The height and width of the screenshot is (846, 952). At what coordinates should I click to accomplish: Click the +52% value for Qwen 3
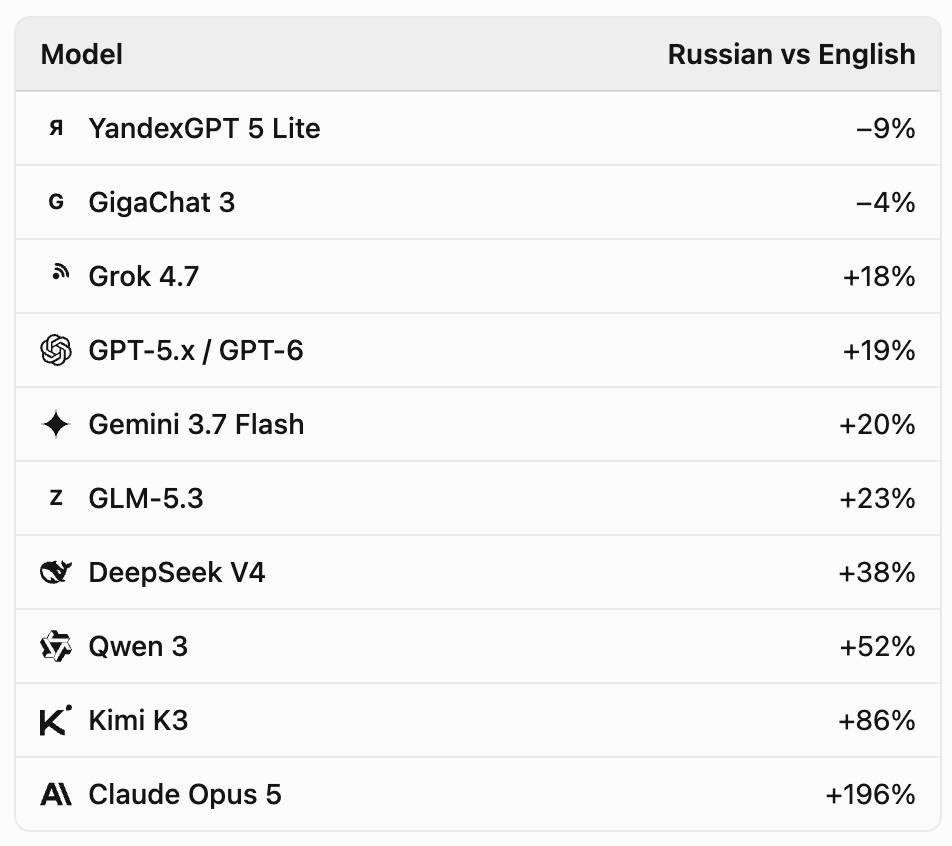tap(877, 646)
